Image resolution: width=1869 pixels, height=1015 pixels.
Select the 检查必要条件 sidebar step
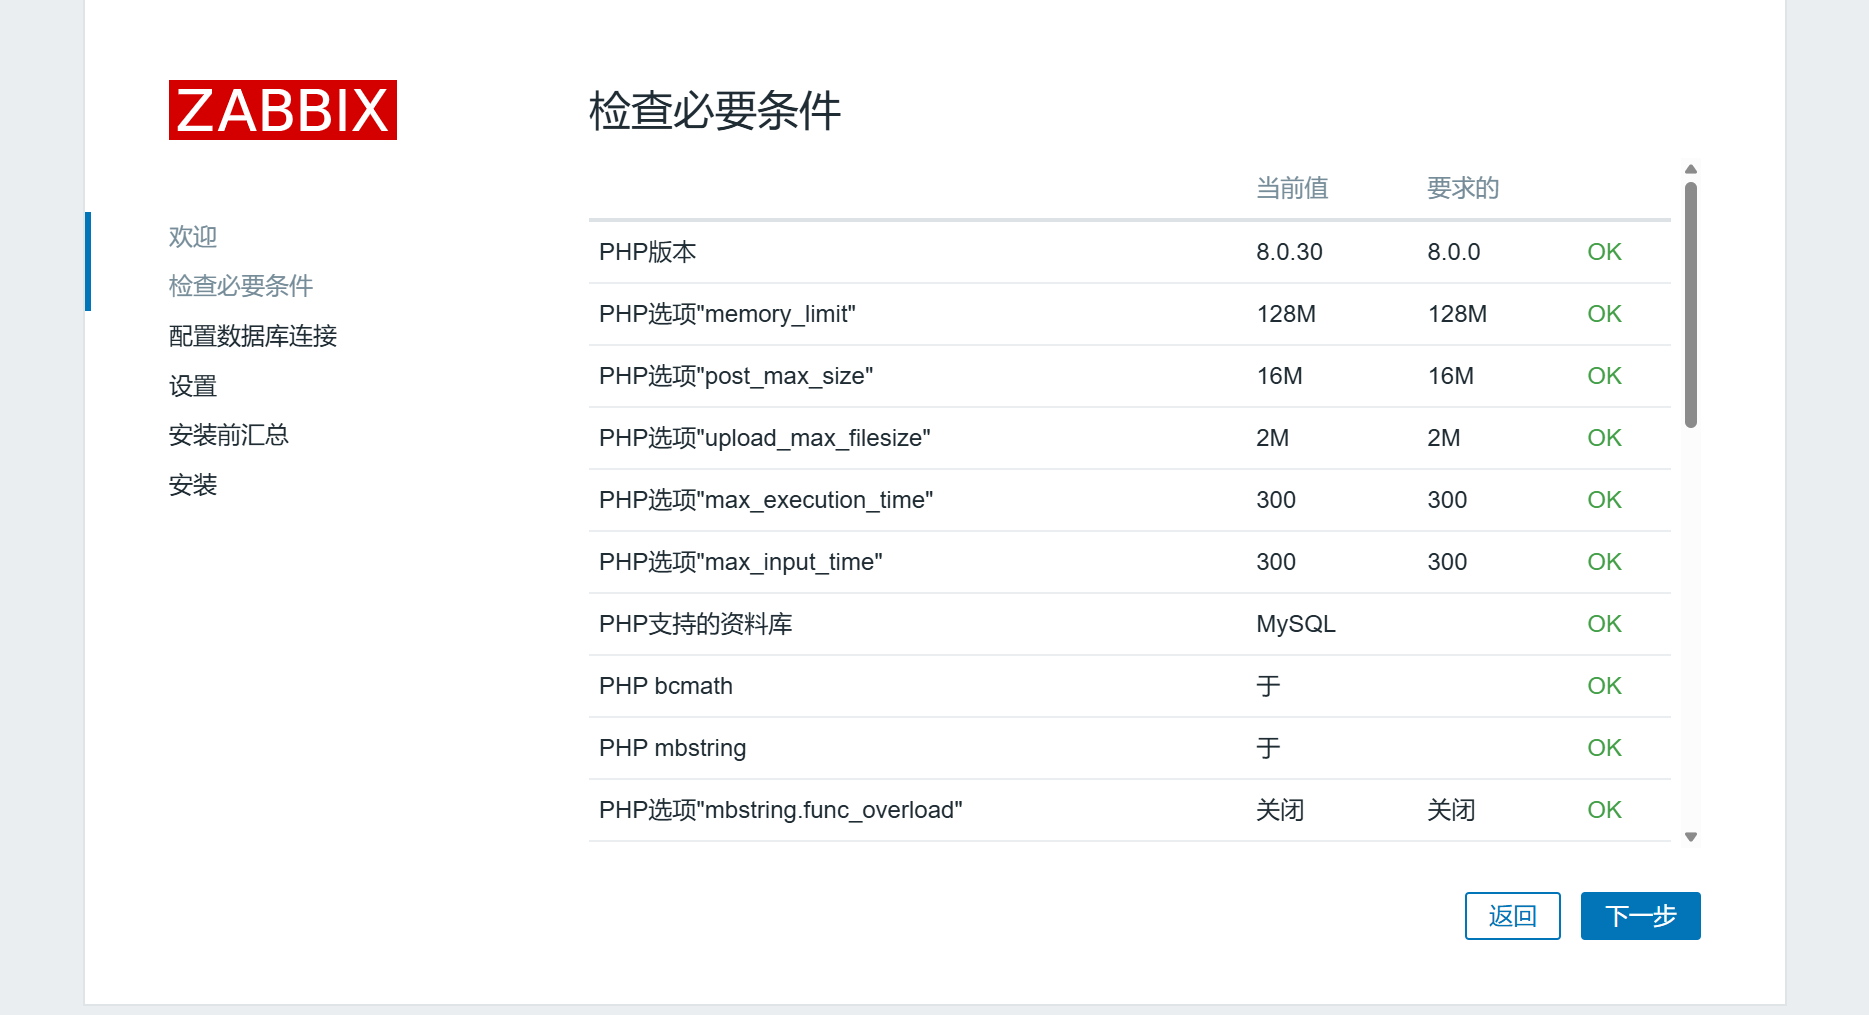coord(241,286)
